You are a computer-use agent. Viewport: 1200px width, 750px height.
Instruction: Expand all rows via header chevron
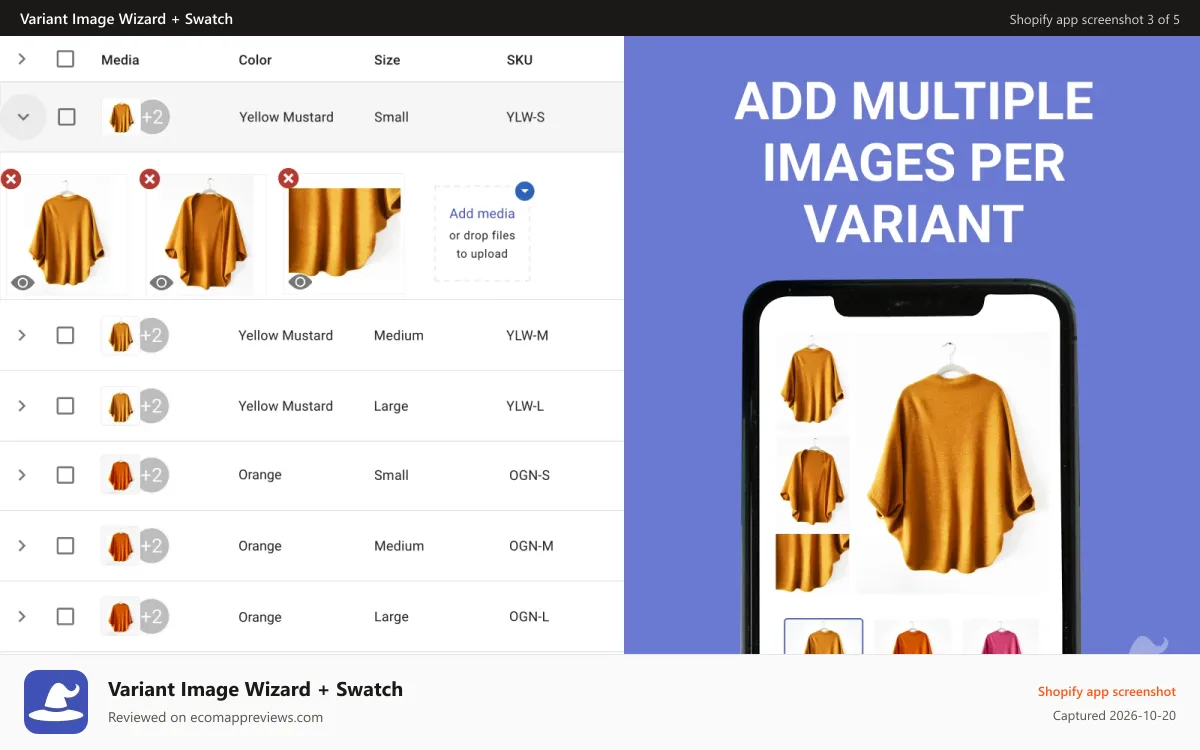(22, 59)
